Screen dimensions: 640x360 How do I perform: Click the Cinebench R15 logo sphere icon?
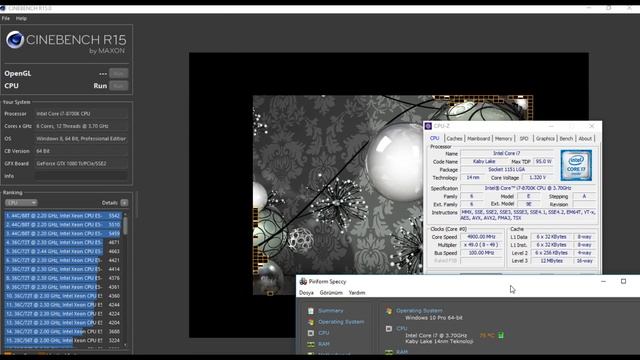pos(15,40)
